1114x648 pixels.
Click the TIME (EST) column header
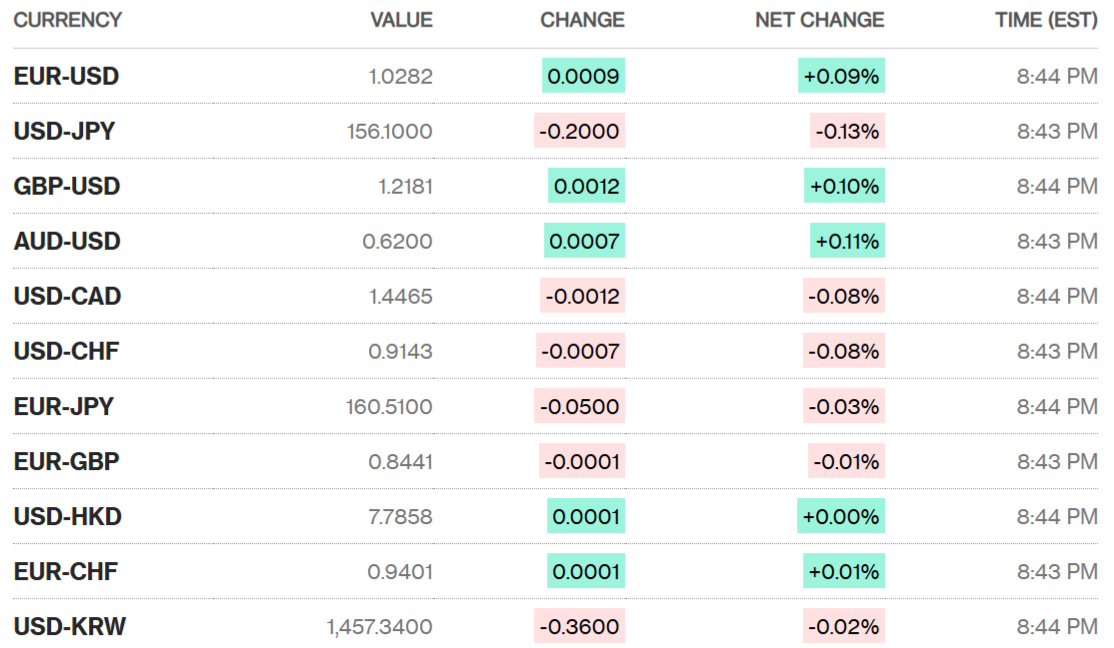point(1046,20)
